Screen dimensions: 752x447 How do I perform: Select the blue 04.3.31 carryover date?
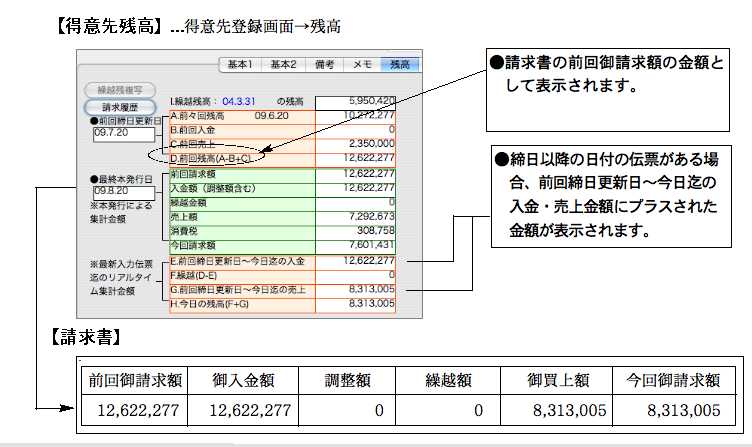coord(239,102)
